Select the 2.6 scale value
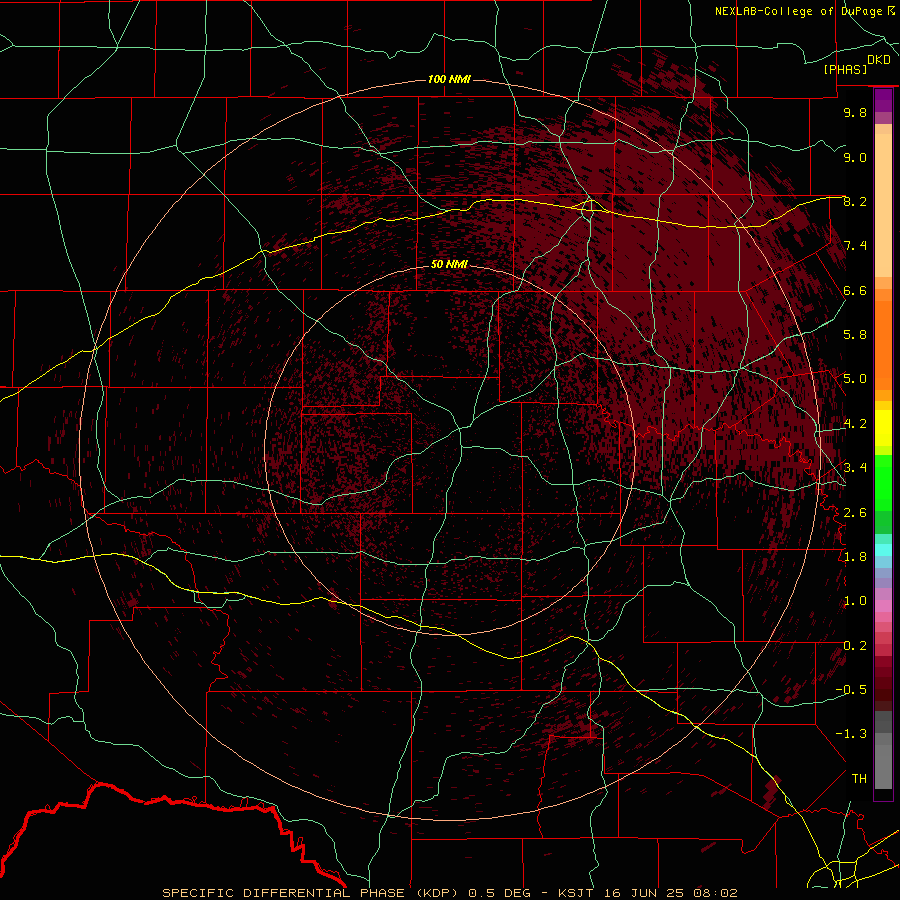 [x=855, y=513]
